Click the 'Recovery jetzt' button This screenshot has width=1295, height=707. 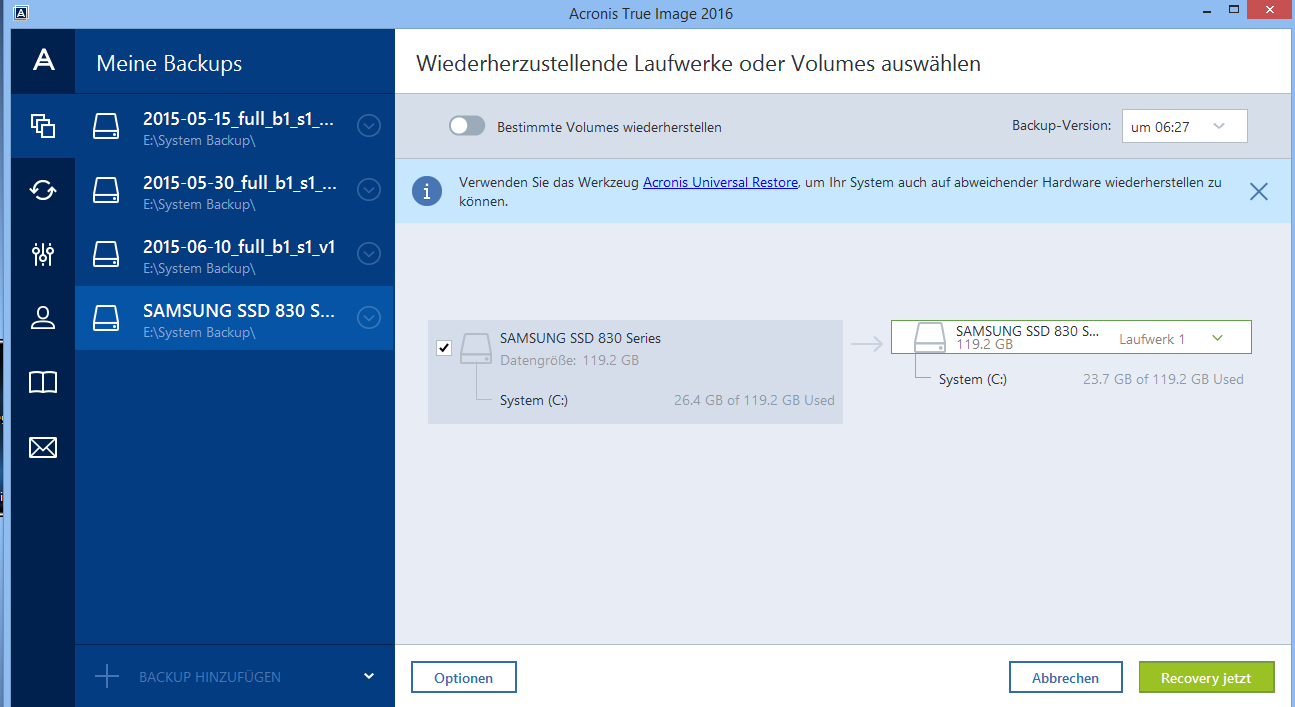click(x=1206, y=678)
